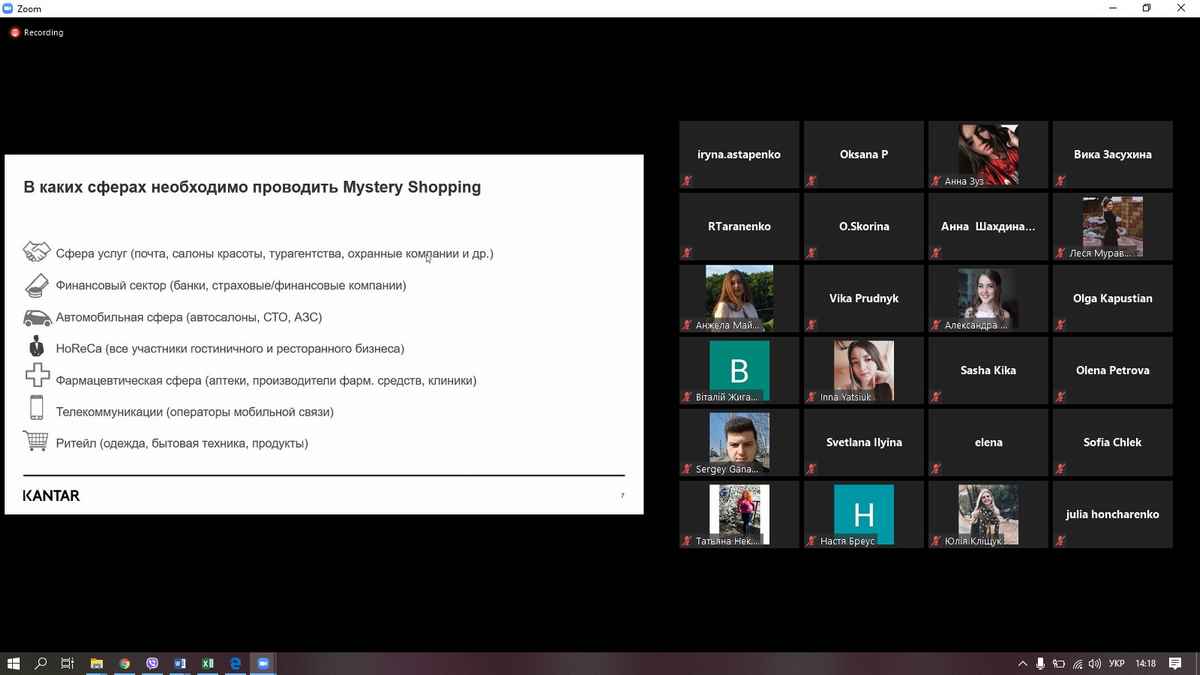Click the clock showing 14:18
Screen dimensions: 1200x675
click(x=1146, y=663)
